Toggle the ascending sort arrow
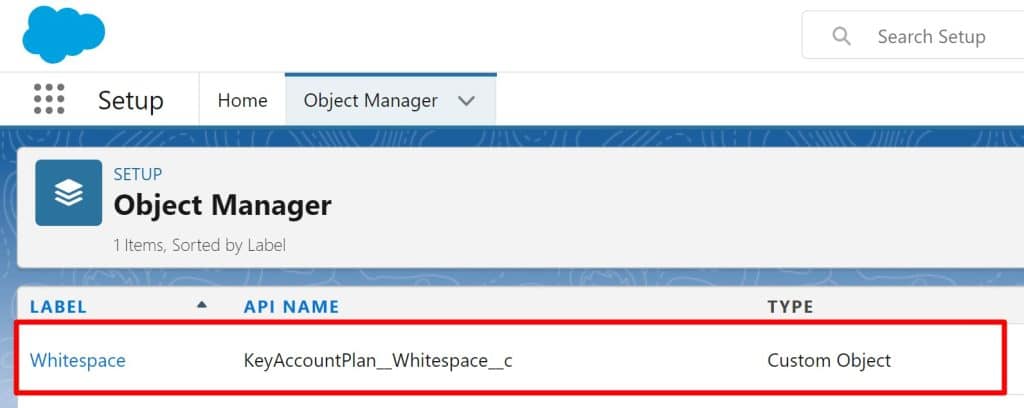 (202, 305)
